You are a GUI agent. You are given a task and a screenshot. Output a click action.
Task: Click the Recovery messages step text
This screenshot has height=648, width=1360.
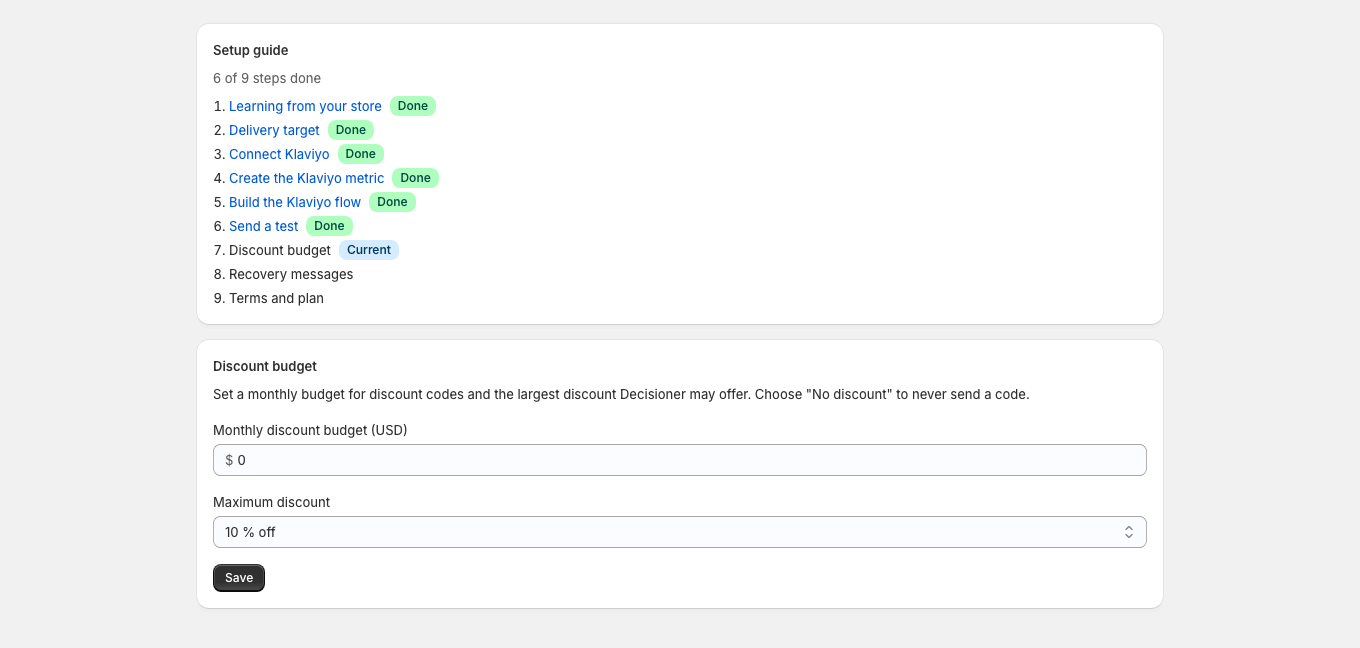291,274
